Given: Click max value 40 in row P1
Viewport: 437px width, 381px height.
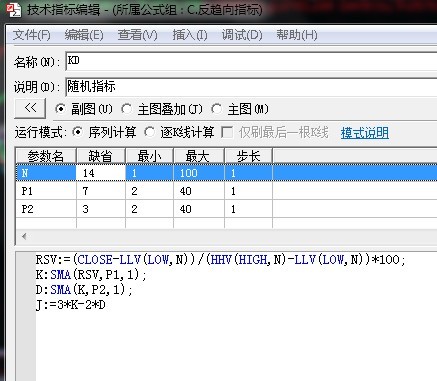Looking at the screenshot, I should [199, 191].
